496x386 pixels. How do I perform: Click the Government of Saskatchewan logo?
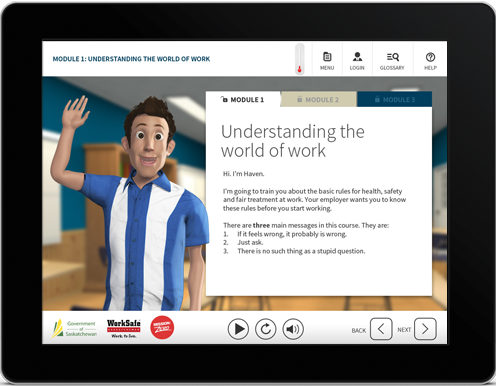pyautogui.click(x=74, y=328)
